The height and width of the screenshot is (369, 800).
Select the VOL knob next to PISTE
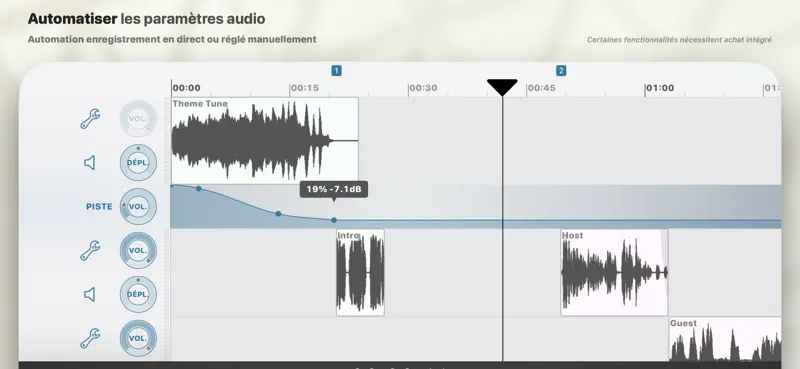[x=138, y=207]
